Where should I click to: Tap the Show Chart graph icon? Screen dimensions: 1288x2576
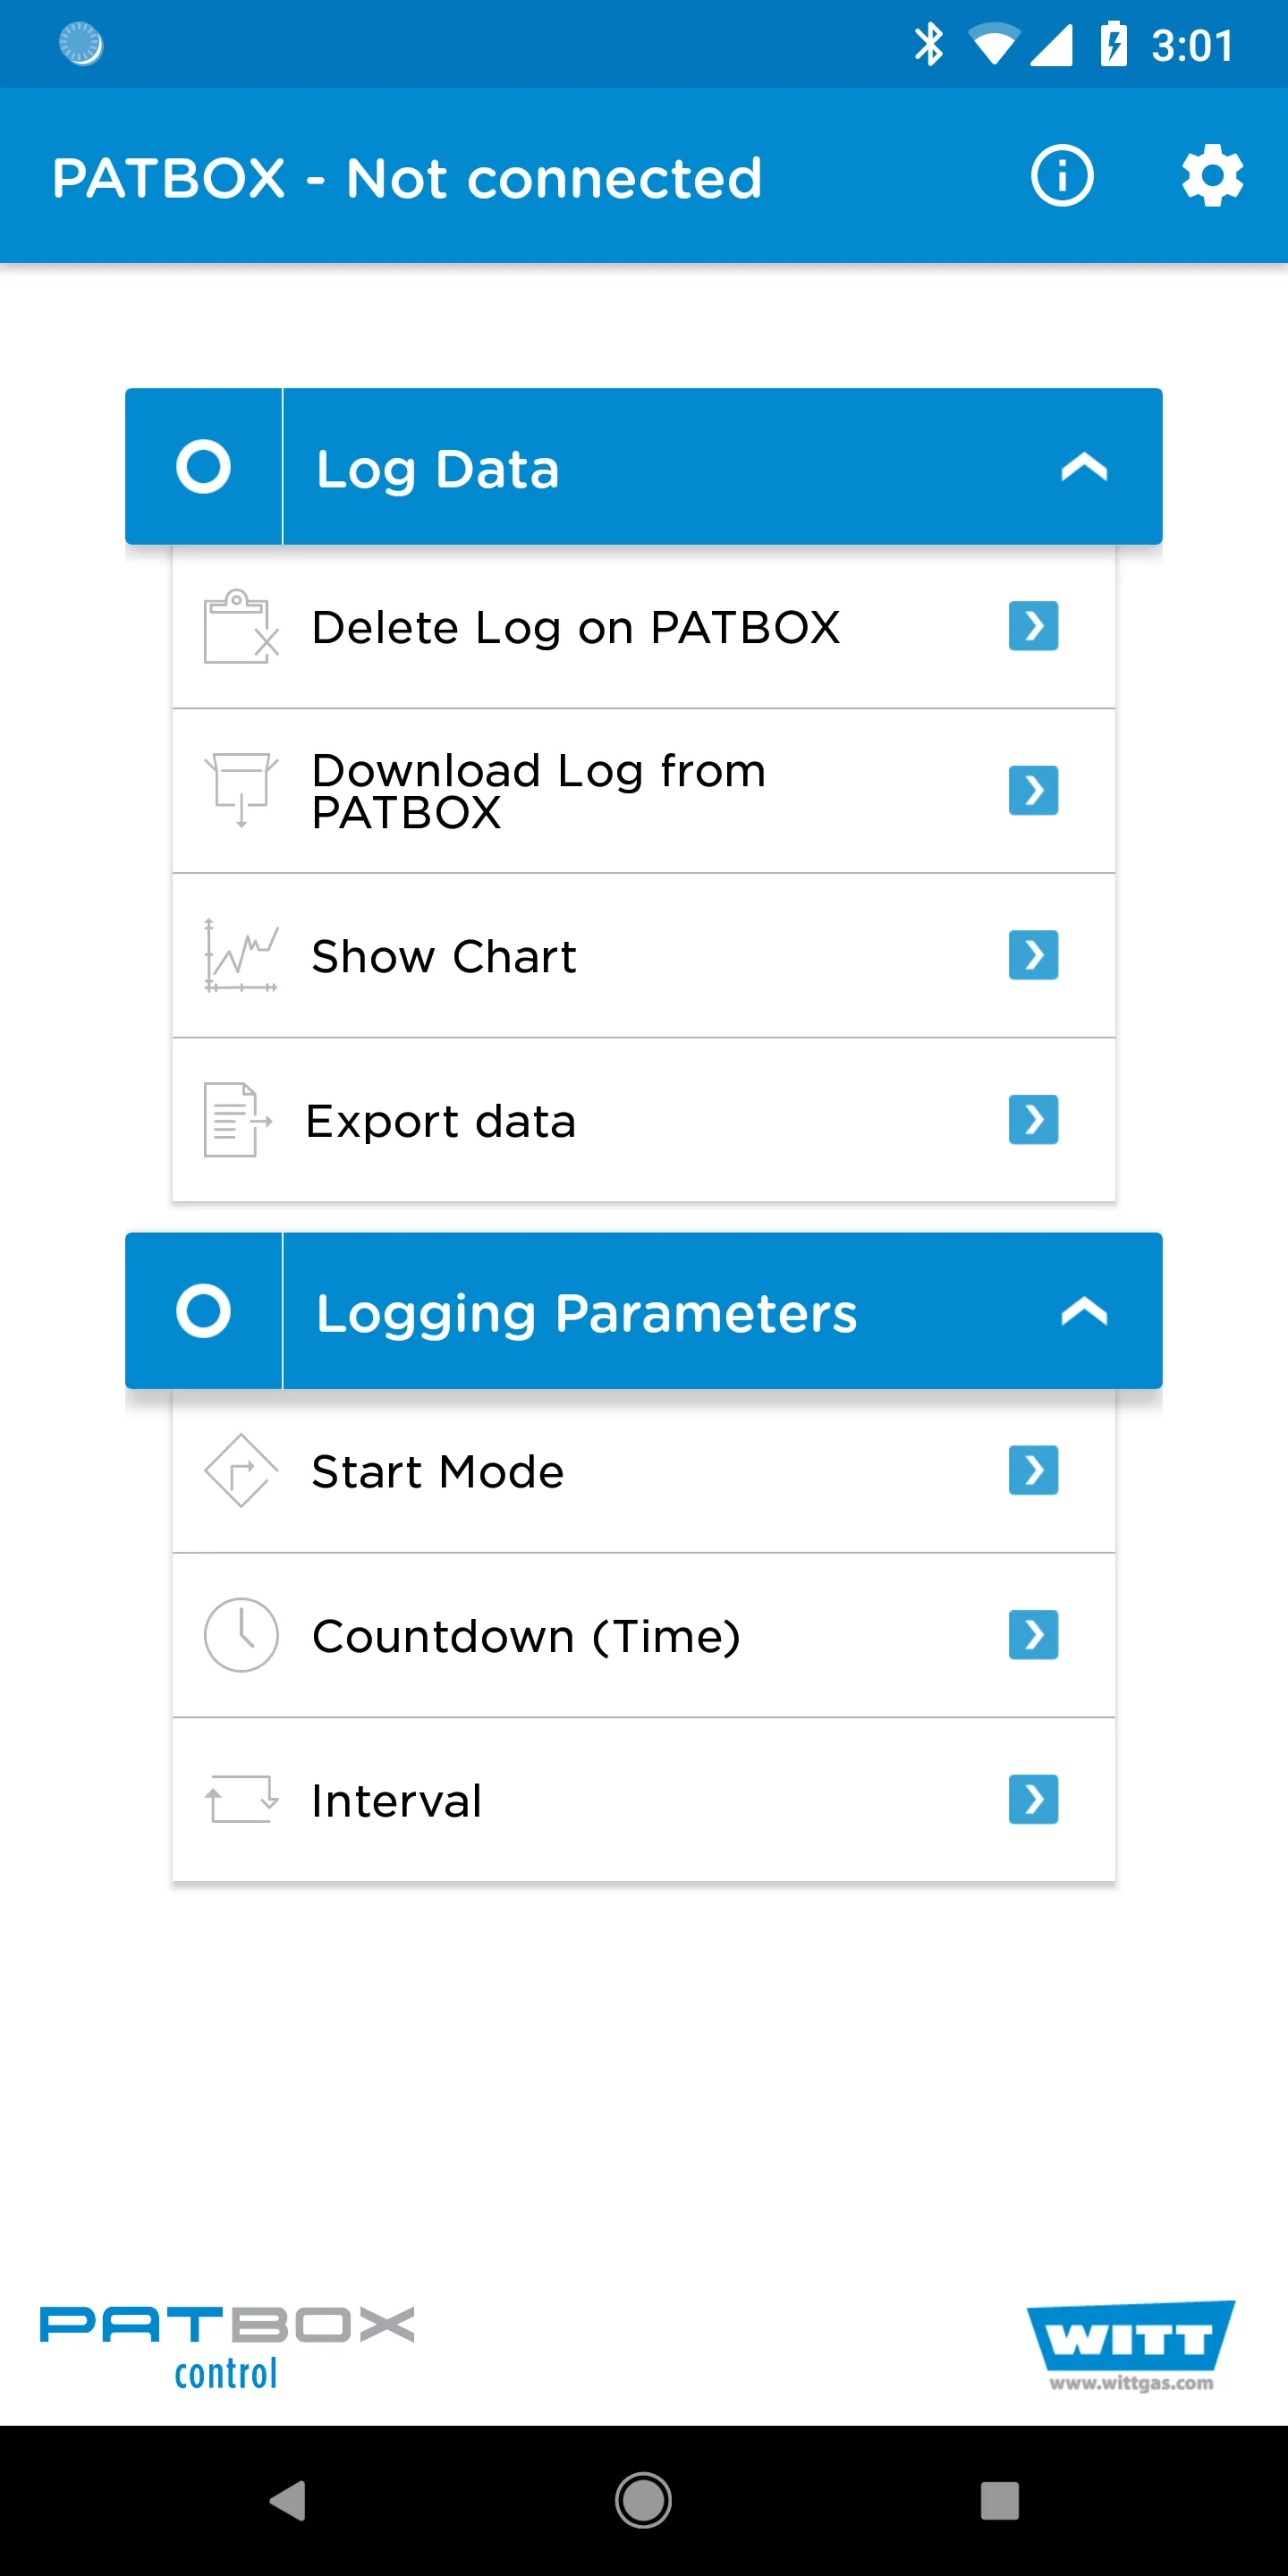tap(241, 955)
